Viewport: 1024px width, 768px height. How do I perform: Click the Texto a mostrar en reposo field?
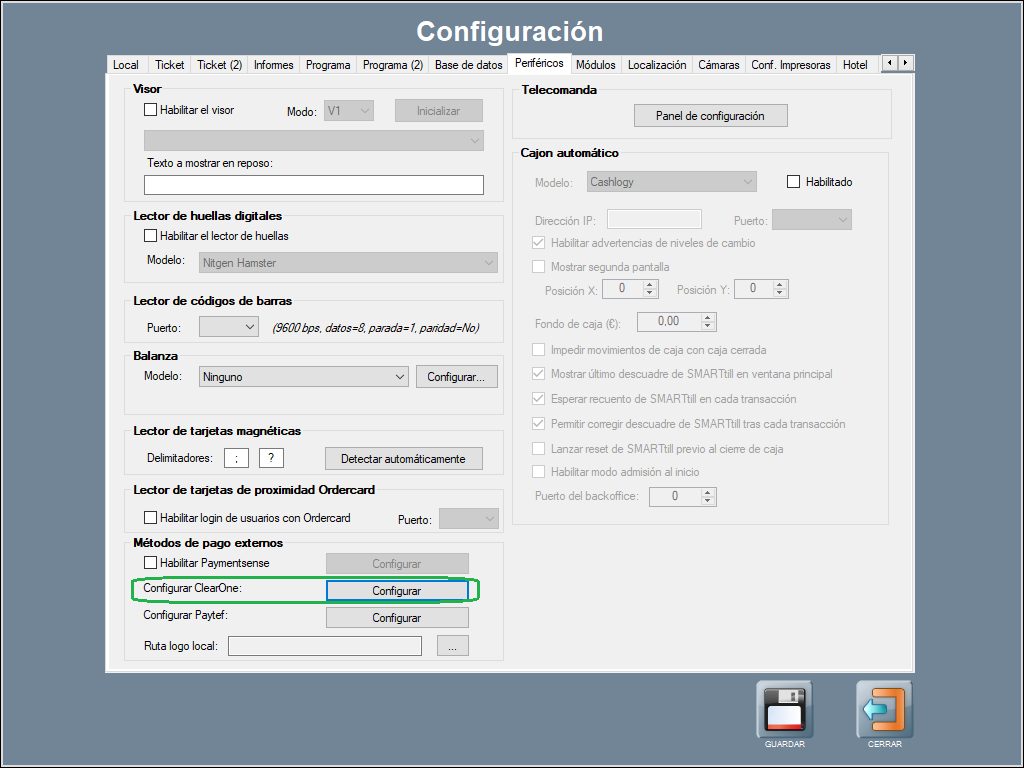(x=313, y=185)
